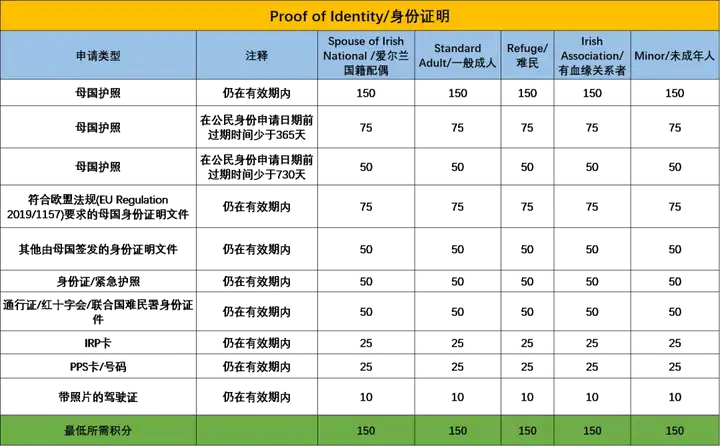Click the '身份证/紧急护照' cell
This screenshot has width=720, height=446.
point(98,282)
